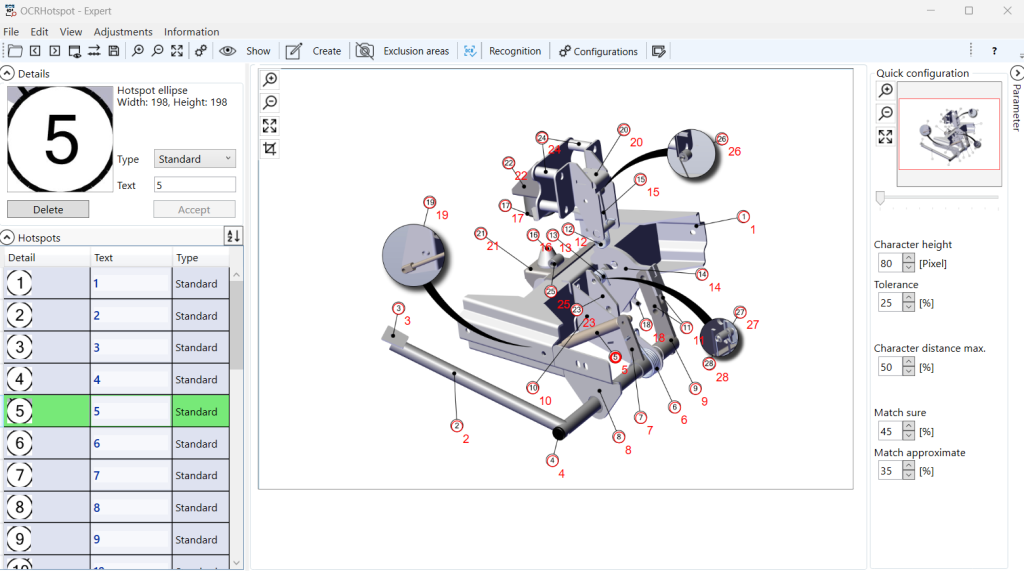Open the Information menu

click(191, 32)
